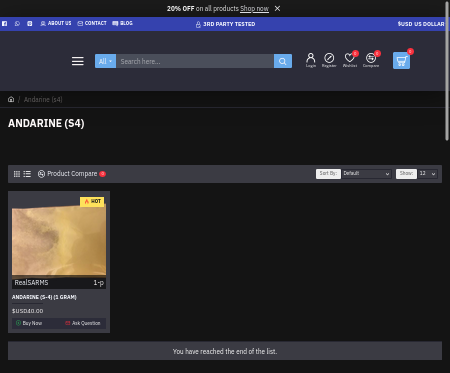Open the hamburger main menu
Image resolution: width=450 pixels, height=373 pixels.
[x=78, y=61]
